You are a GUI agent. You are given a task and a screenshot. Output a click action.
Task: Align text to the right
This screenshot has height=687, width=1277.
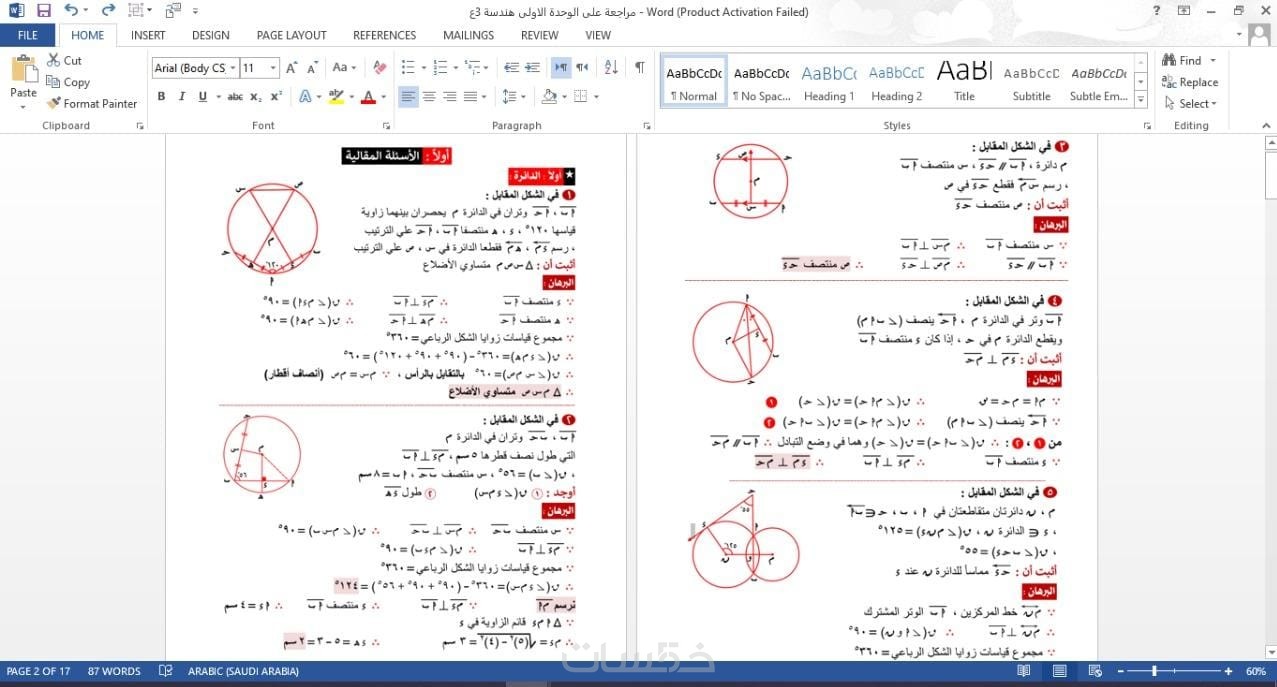point(450,97)
